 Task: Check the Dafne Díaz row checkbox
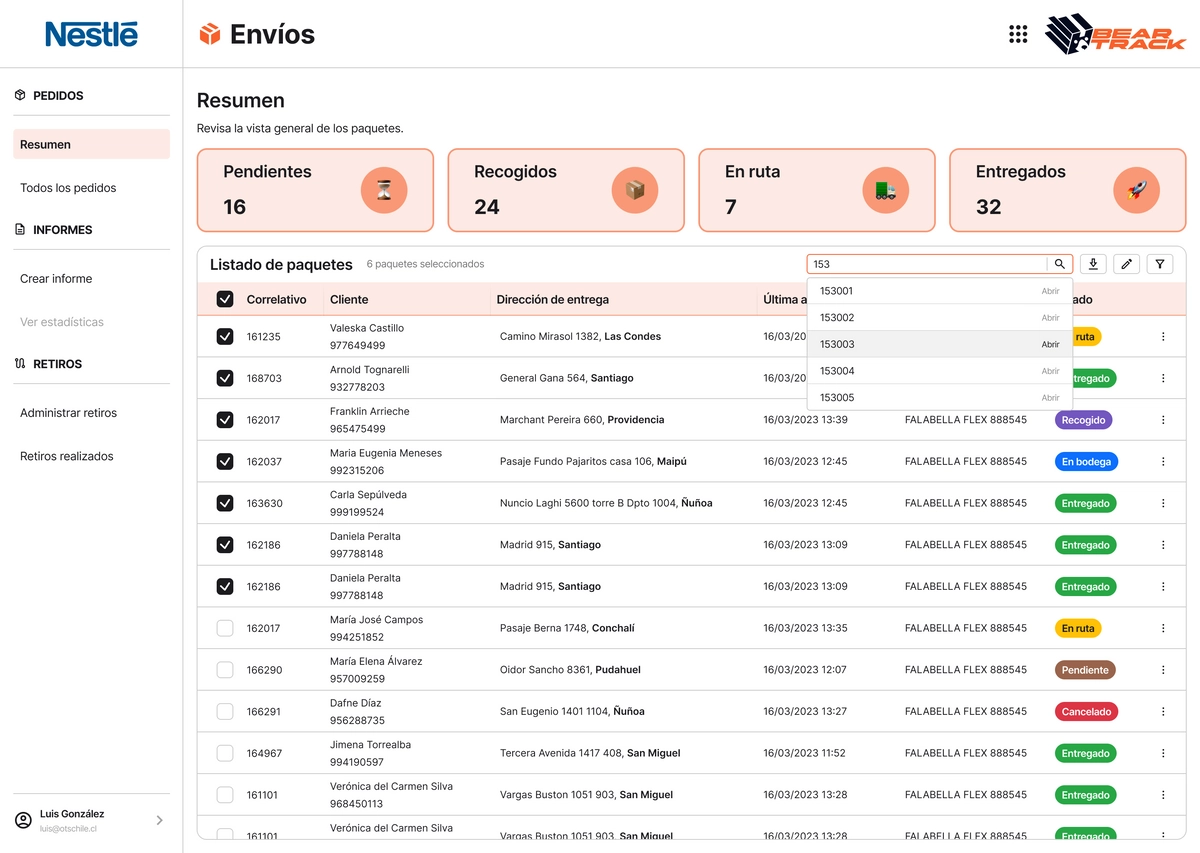tap(225, 712)
